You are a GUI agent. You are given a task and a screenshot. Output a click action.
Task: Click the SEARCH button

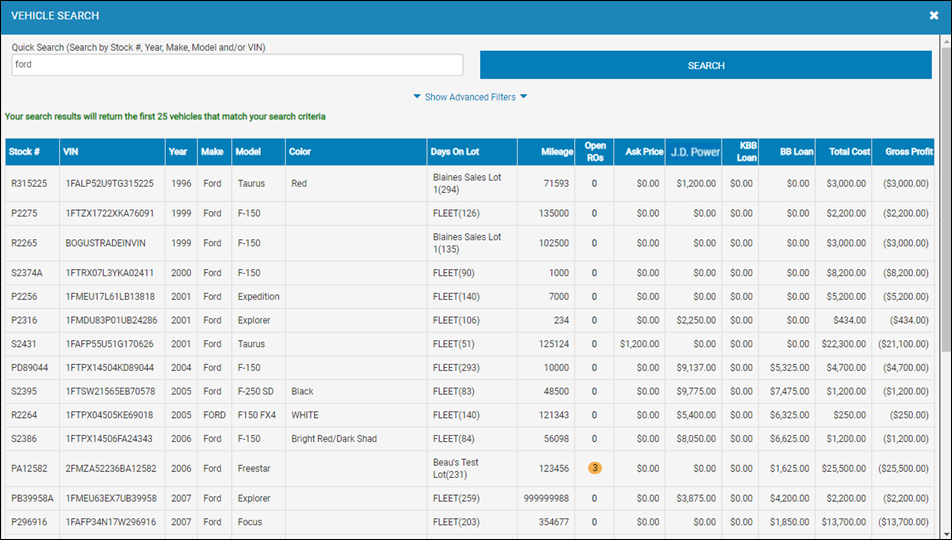point(706,65)
